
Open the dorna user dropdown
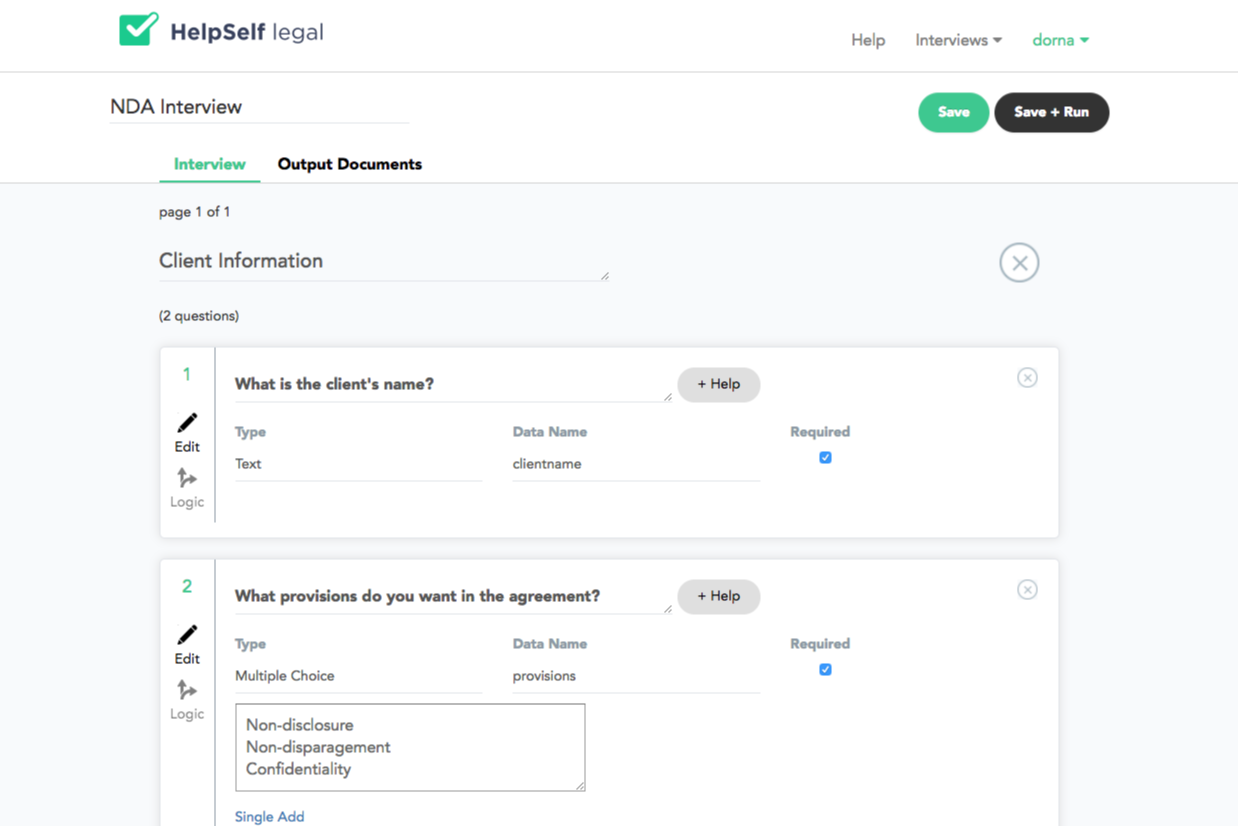pos(1060,40)
